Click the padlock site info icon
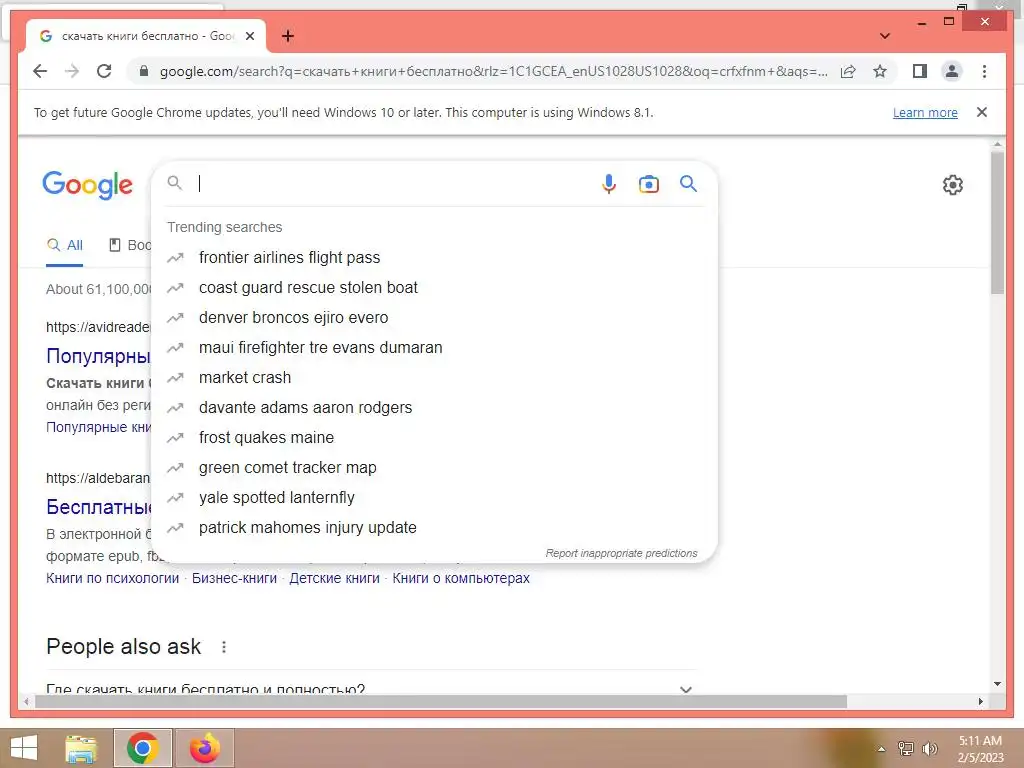The image size is (1024, 768). click(144, 71)
